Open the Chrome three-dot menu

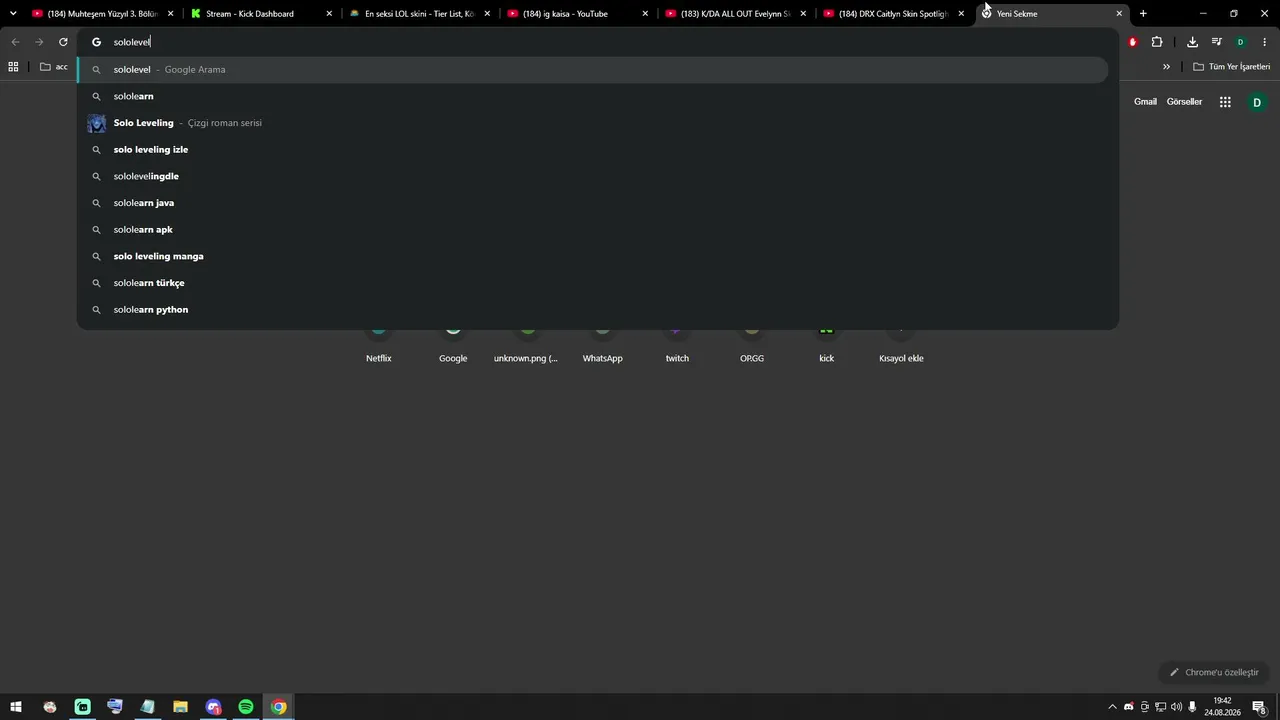[x=1264, y=42]
